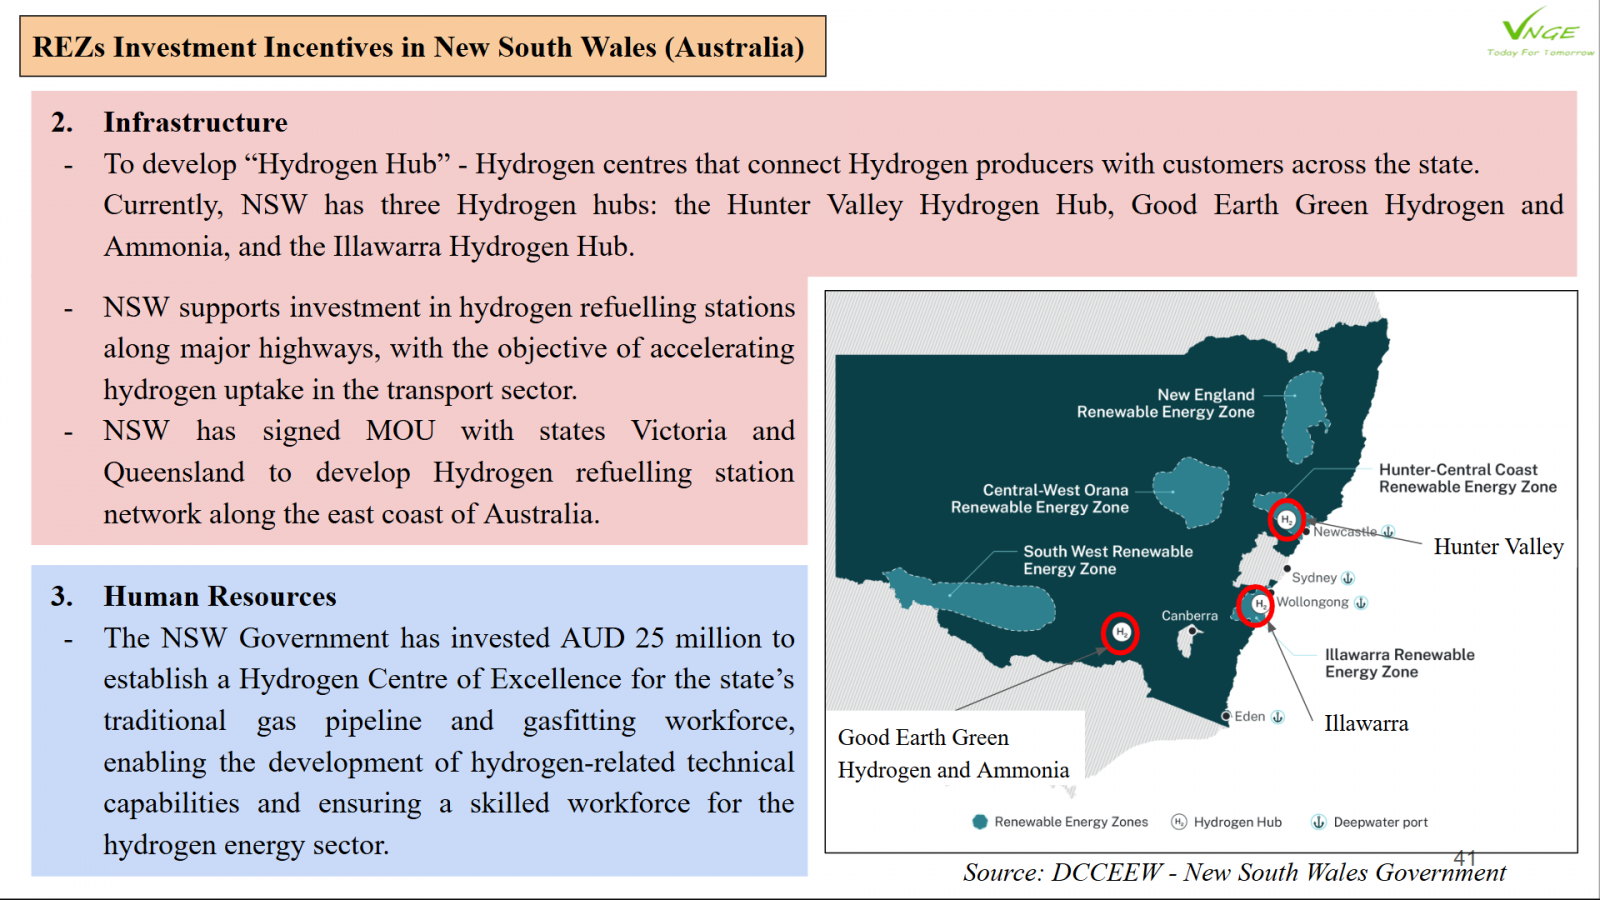1600x900 pixels.
Task: Click the Hydrogen Hub icon in the legend
Action: click(1179, 822)
